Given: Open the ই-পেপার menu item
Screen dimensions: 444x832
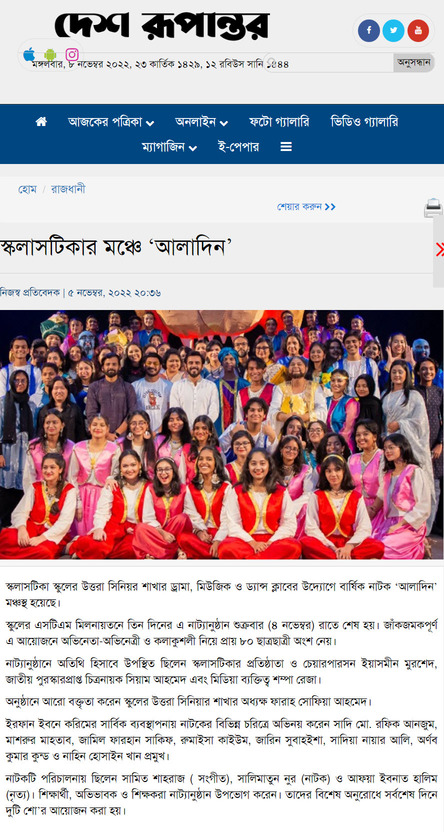Looking at the screenshot, I should click(x=238, y=146).
